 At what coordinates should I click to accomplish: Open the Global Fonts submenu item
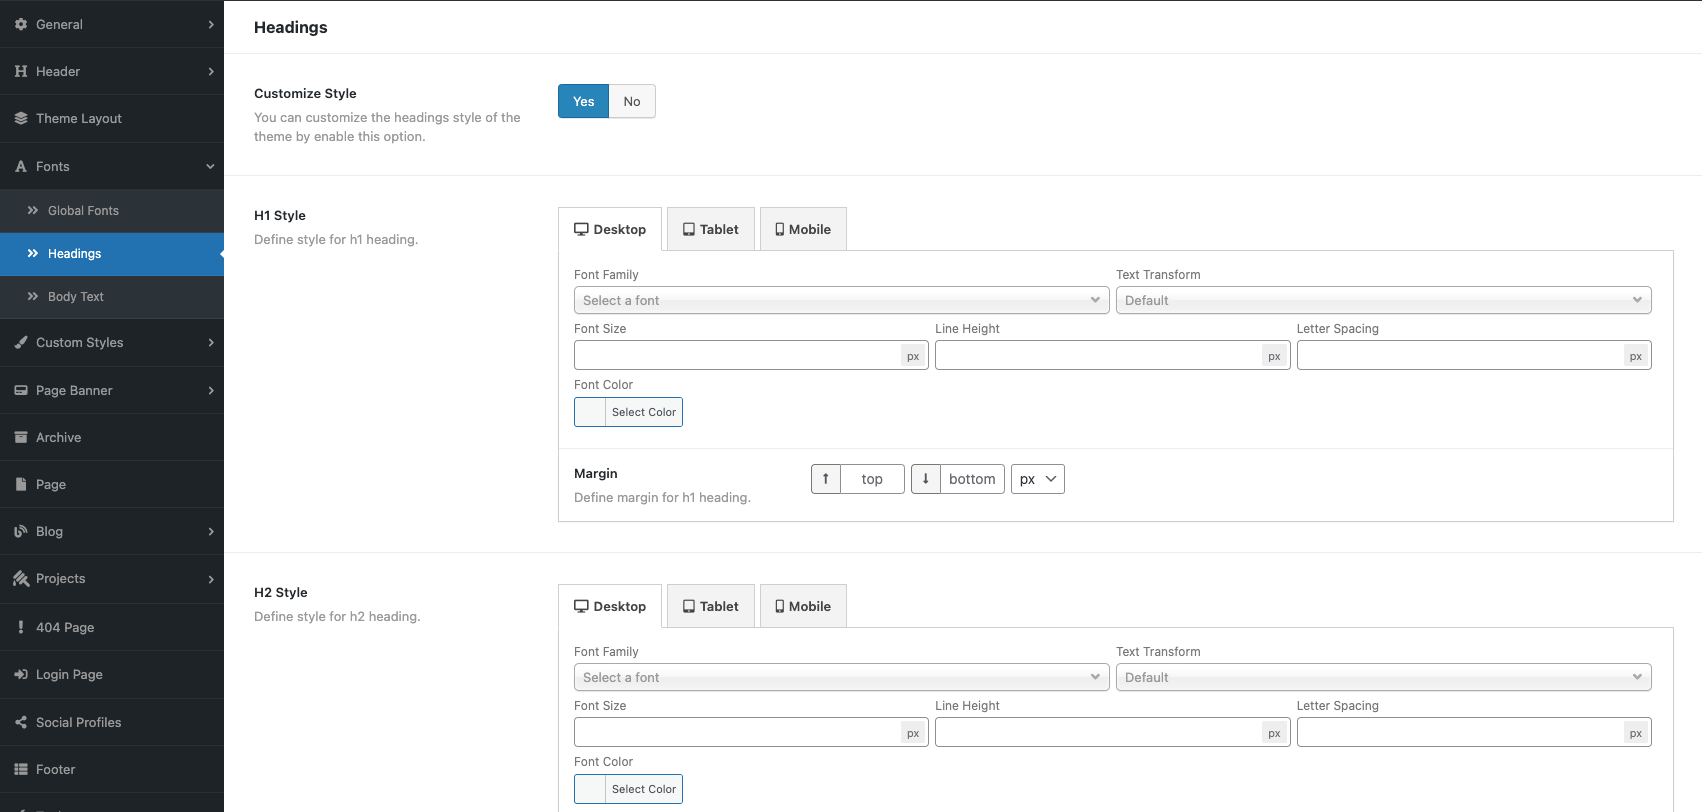[112, 210]
